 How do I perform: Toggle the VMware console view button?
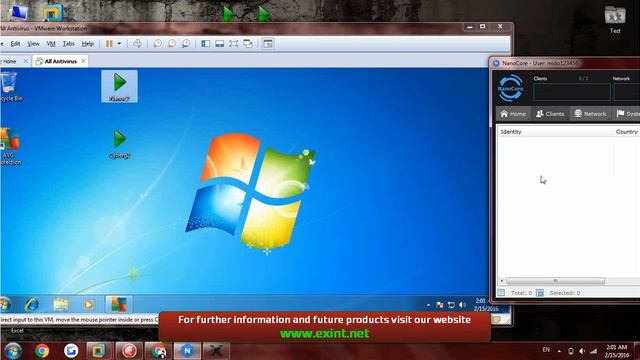pyautogui.click(x=268, y=44)
